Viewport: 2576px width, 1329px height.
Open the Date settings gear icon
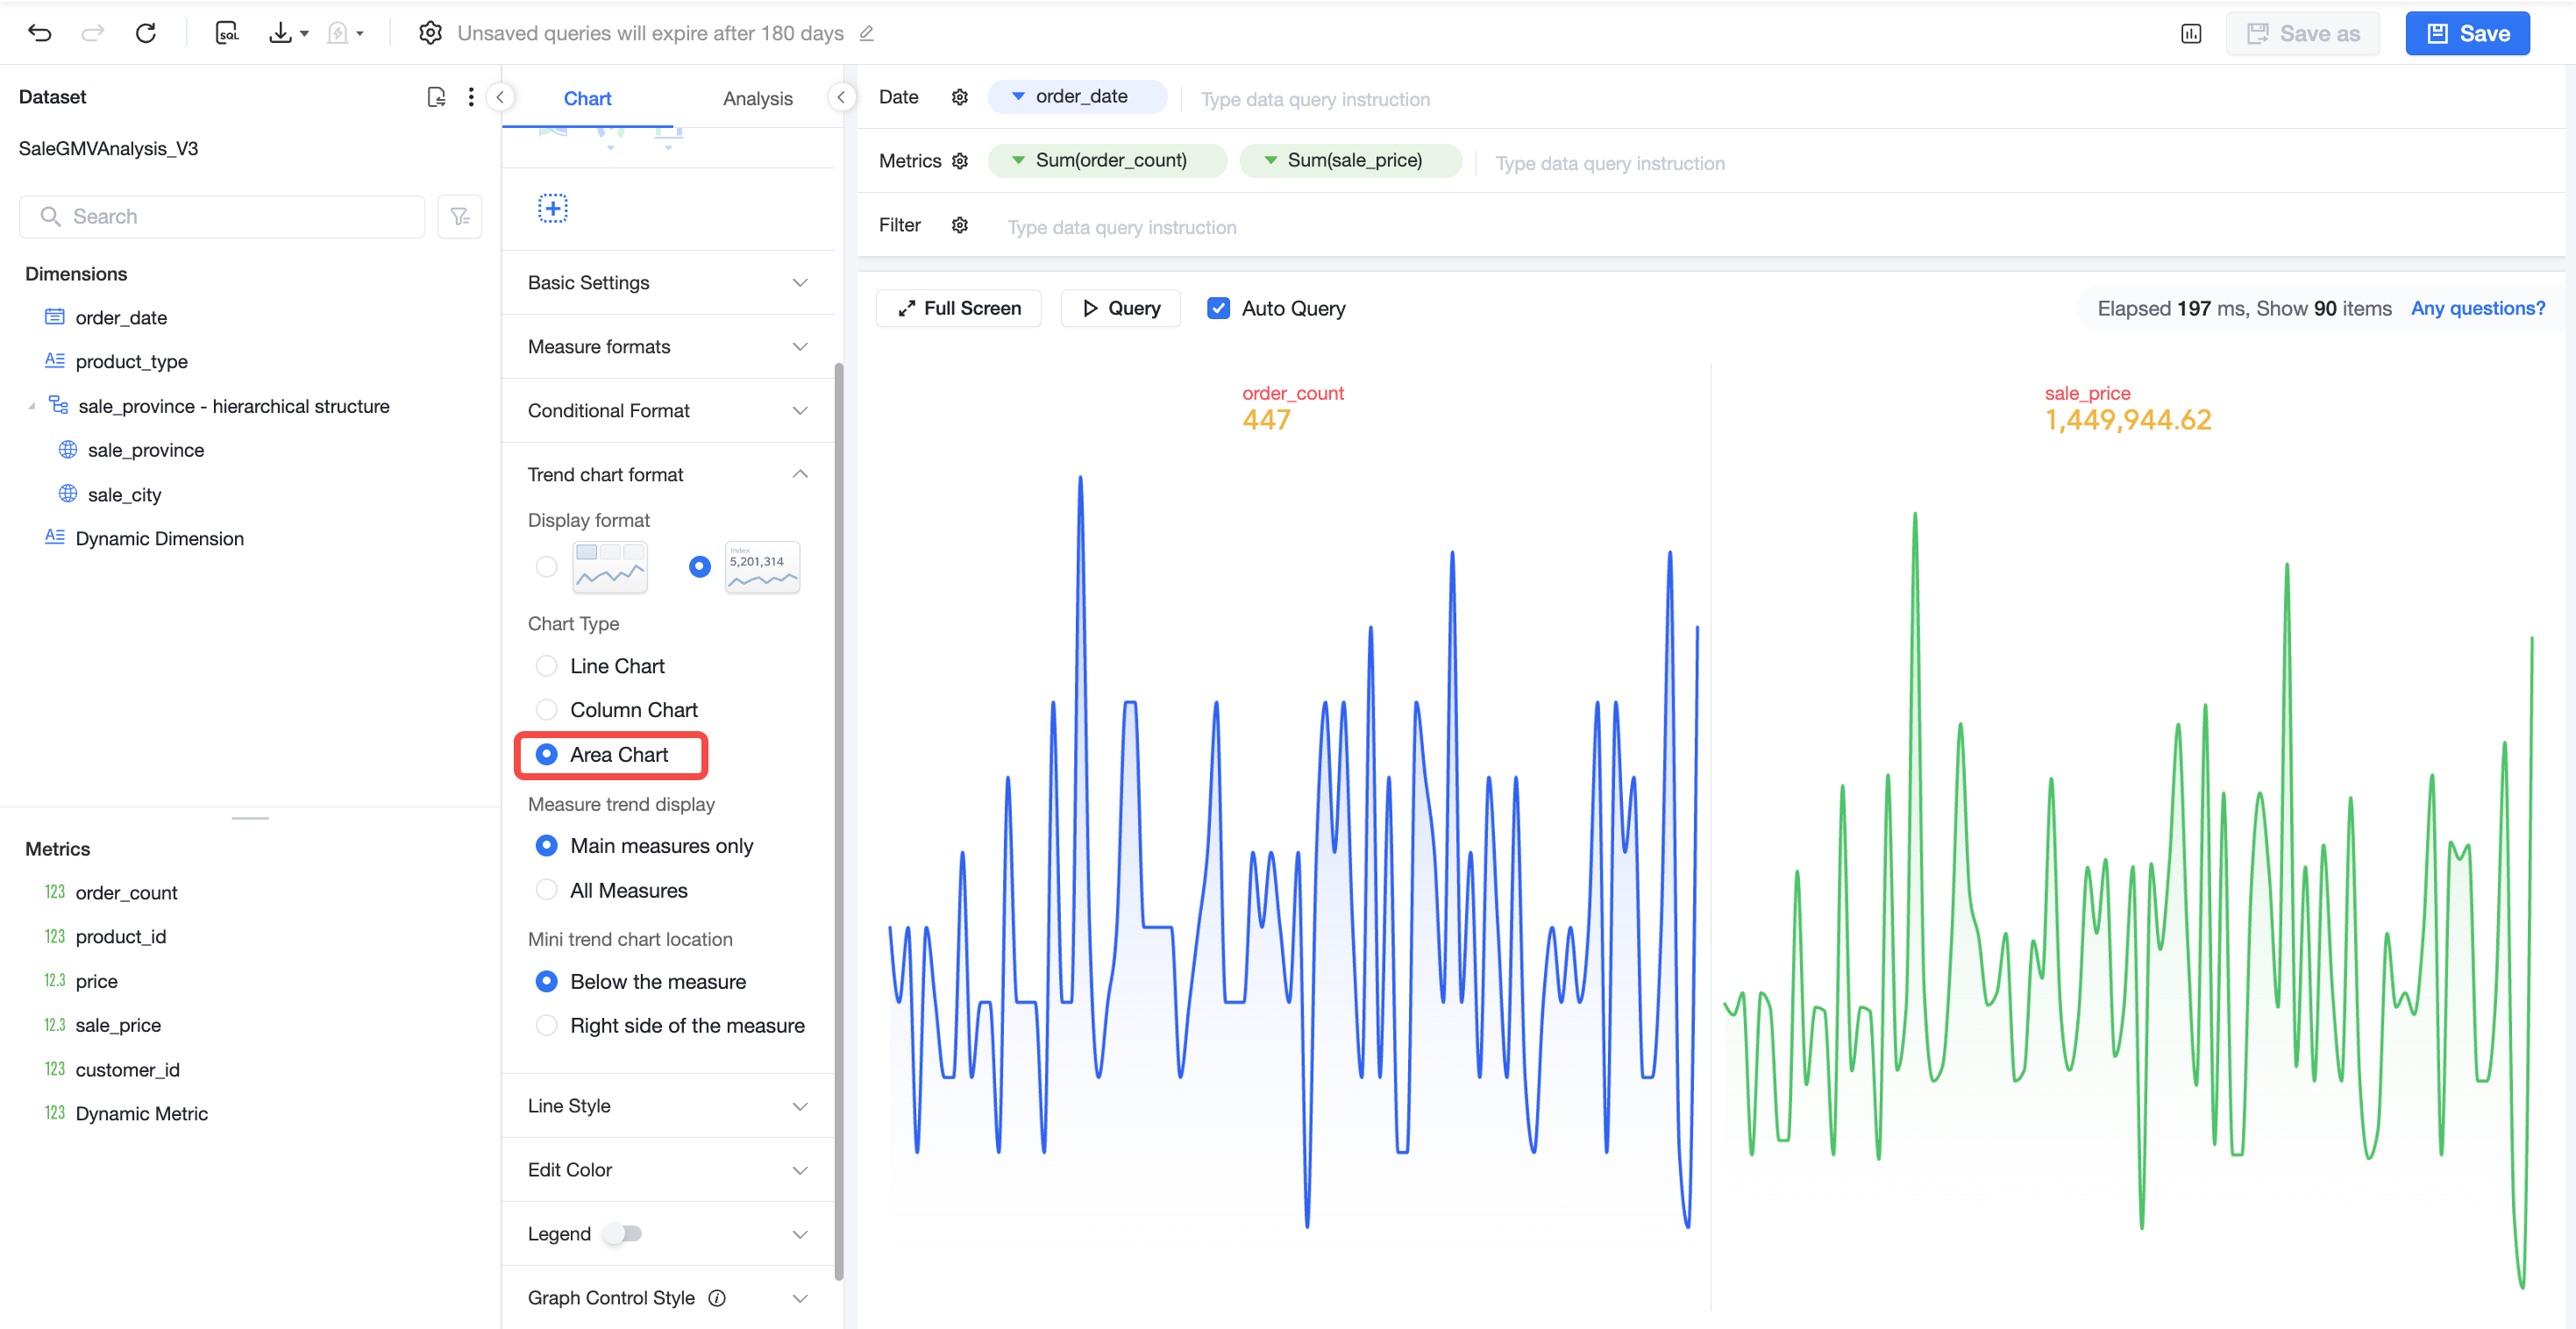click(x=960, y=97)
